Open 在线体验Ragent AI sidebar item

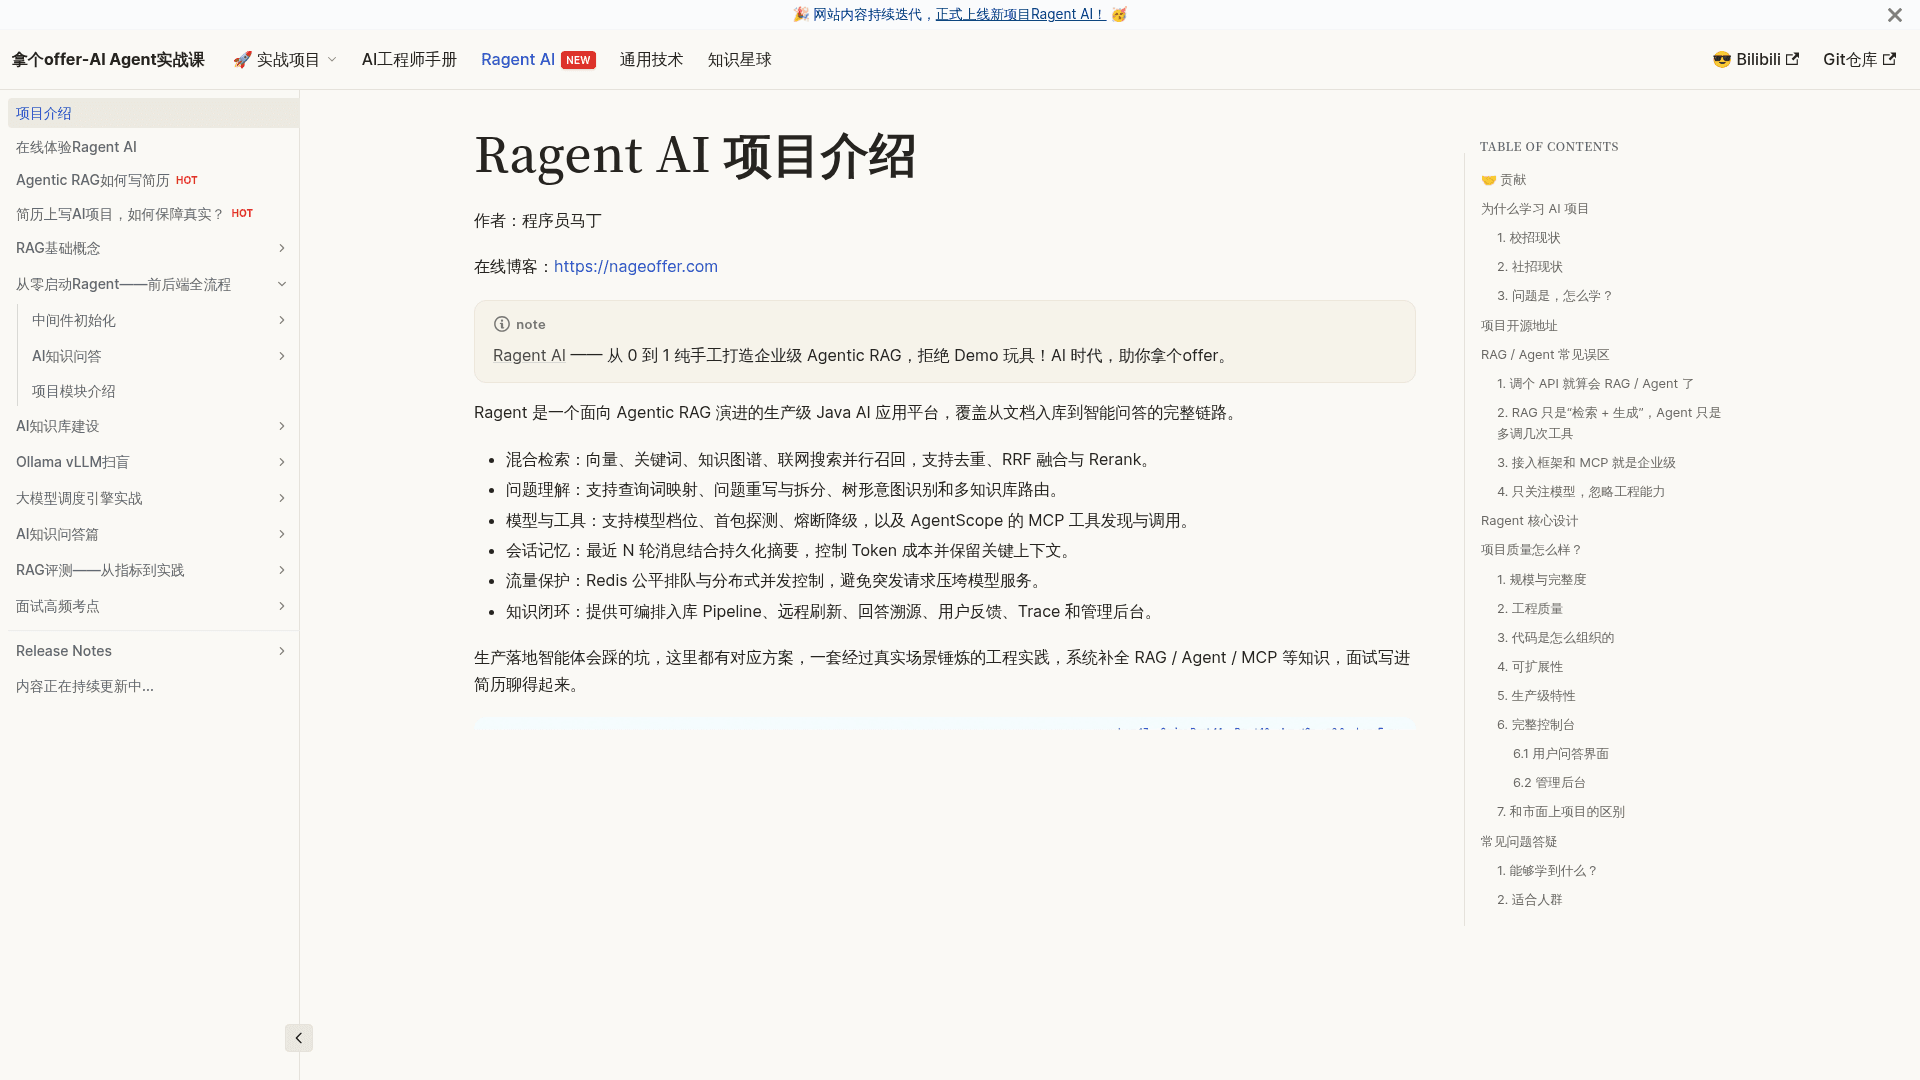click(153, 147)
